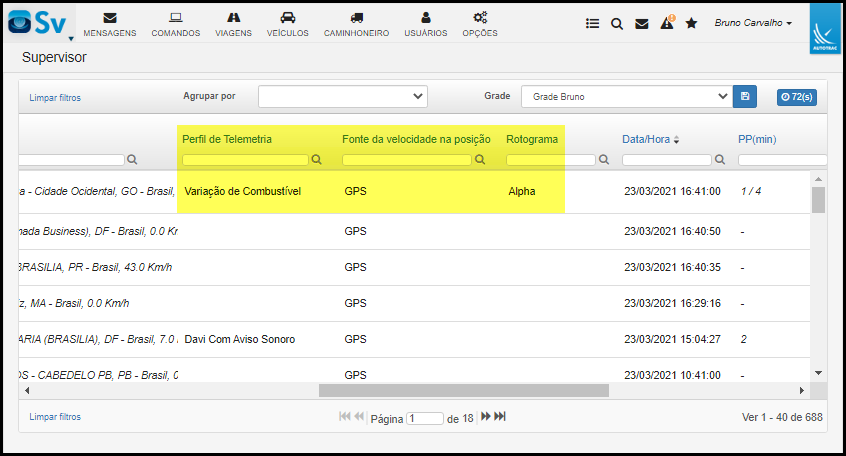Click the horizontal scrollbar thumb

click(464, 390)
